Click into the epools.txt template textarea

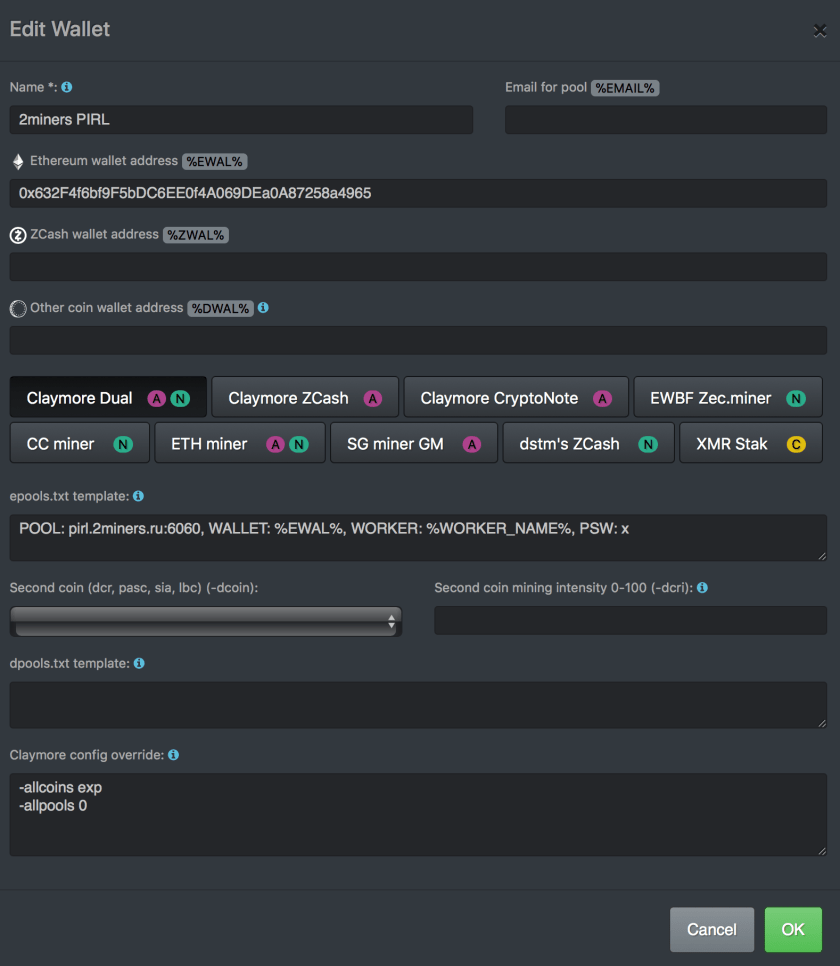(418, 538)
